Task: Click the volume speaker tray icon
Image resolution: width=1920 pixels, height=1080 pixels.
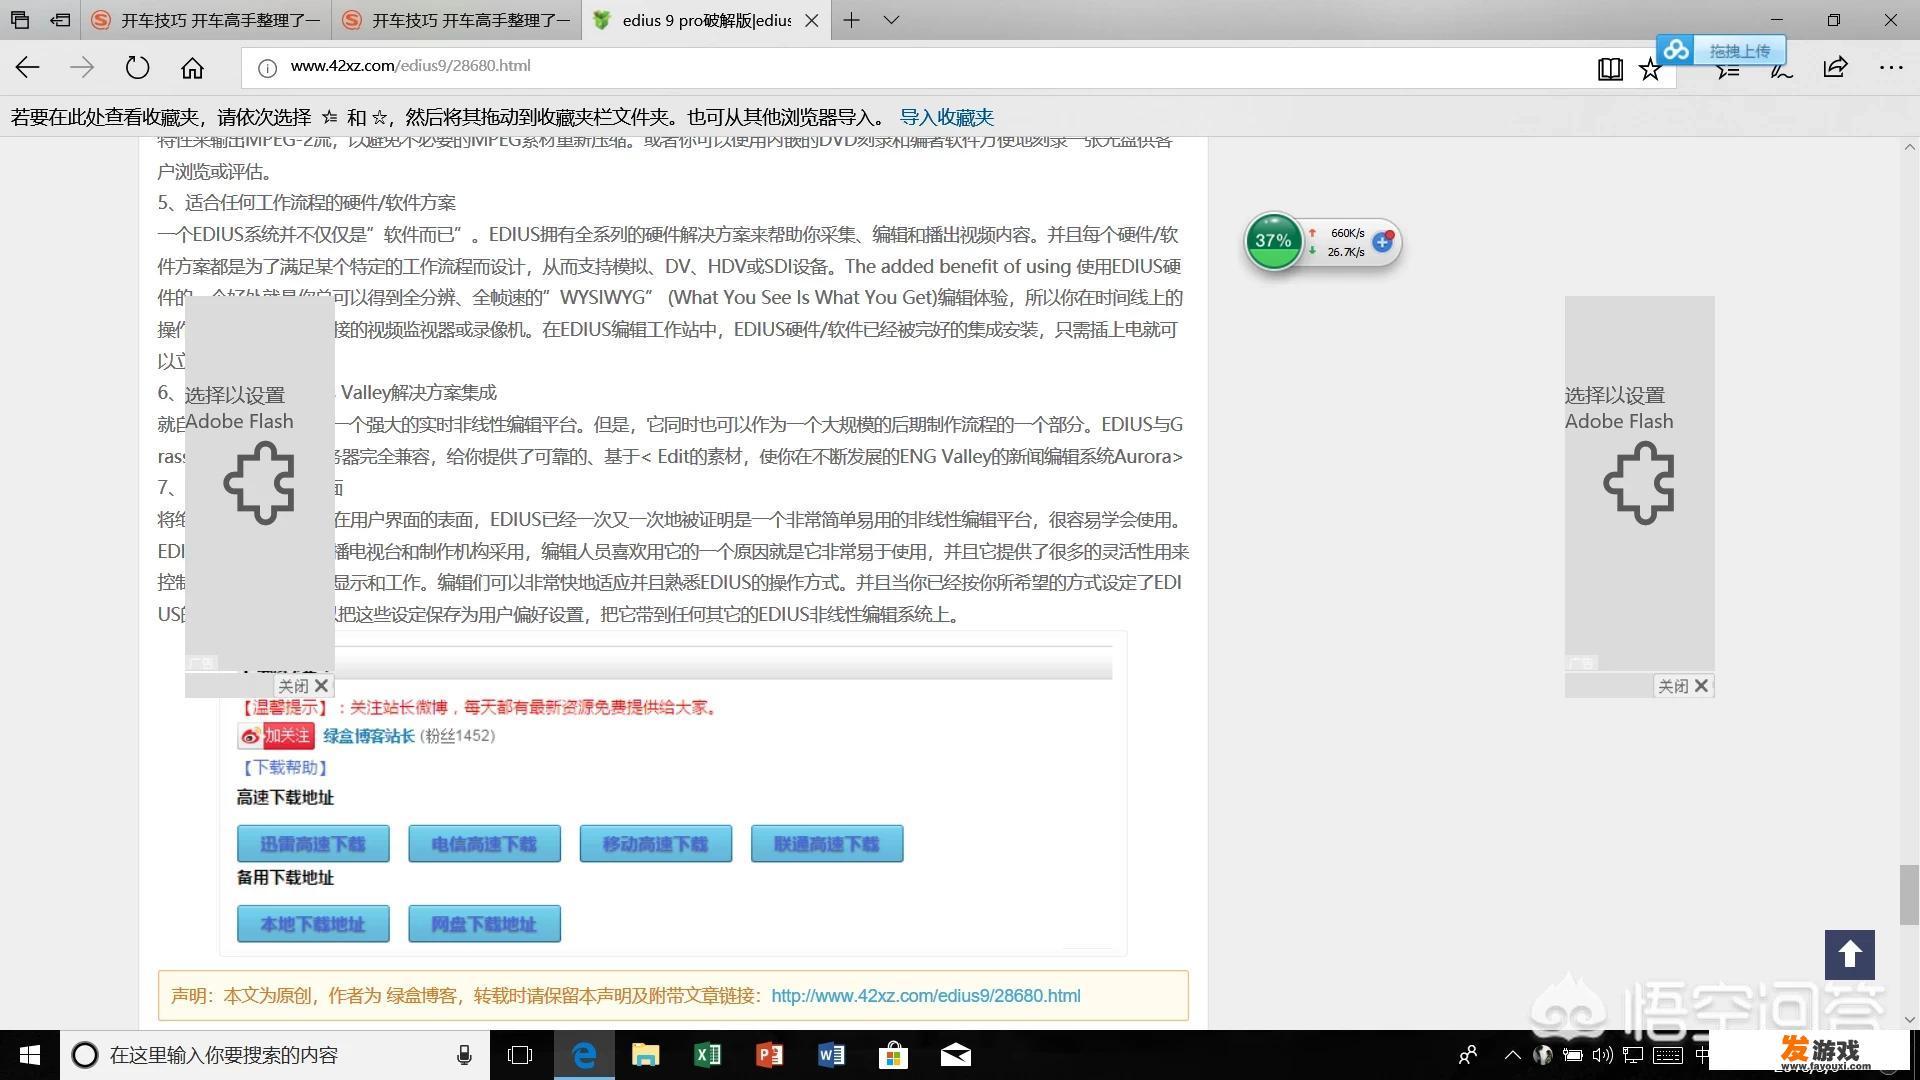Action: [1602, 1055]
